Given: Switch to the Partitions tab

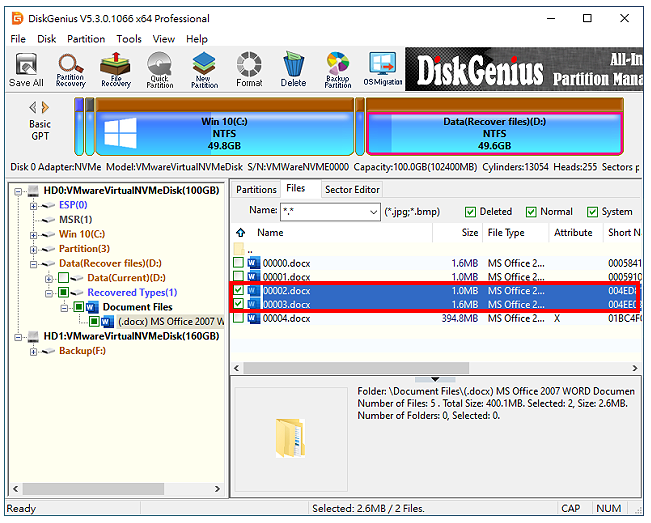Looking at the screenshot, I should pos(256,190).
